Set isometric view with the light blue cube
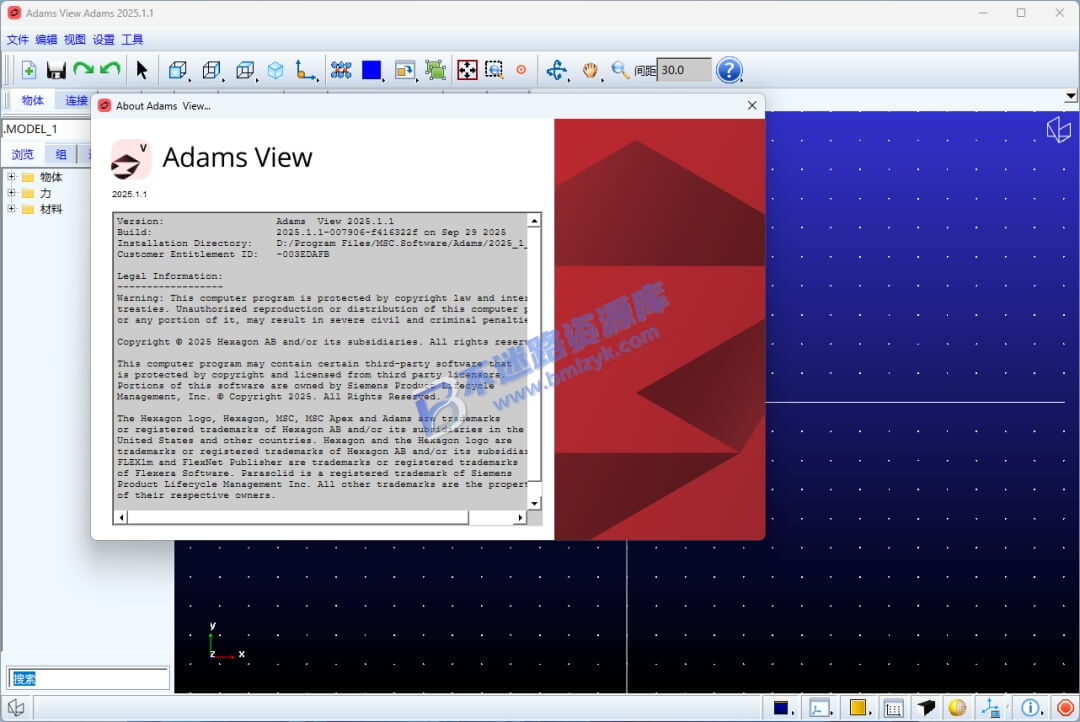This screenshot has width=1080, height=722. (x=276, y=70)
